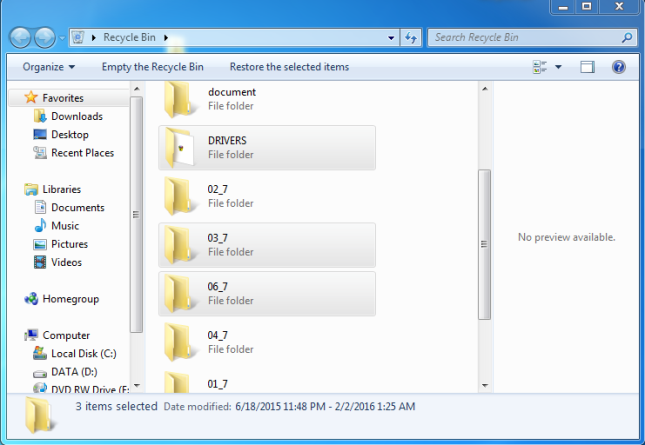This screenshot has height=445, width=645.
Task: Open the view options dropdown arrow
Action: click(558, 67)
